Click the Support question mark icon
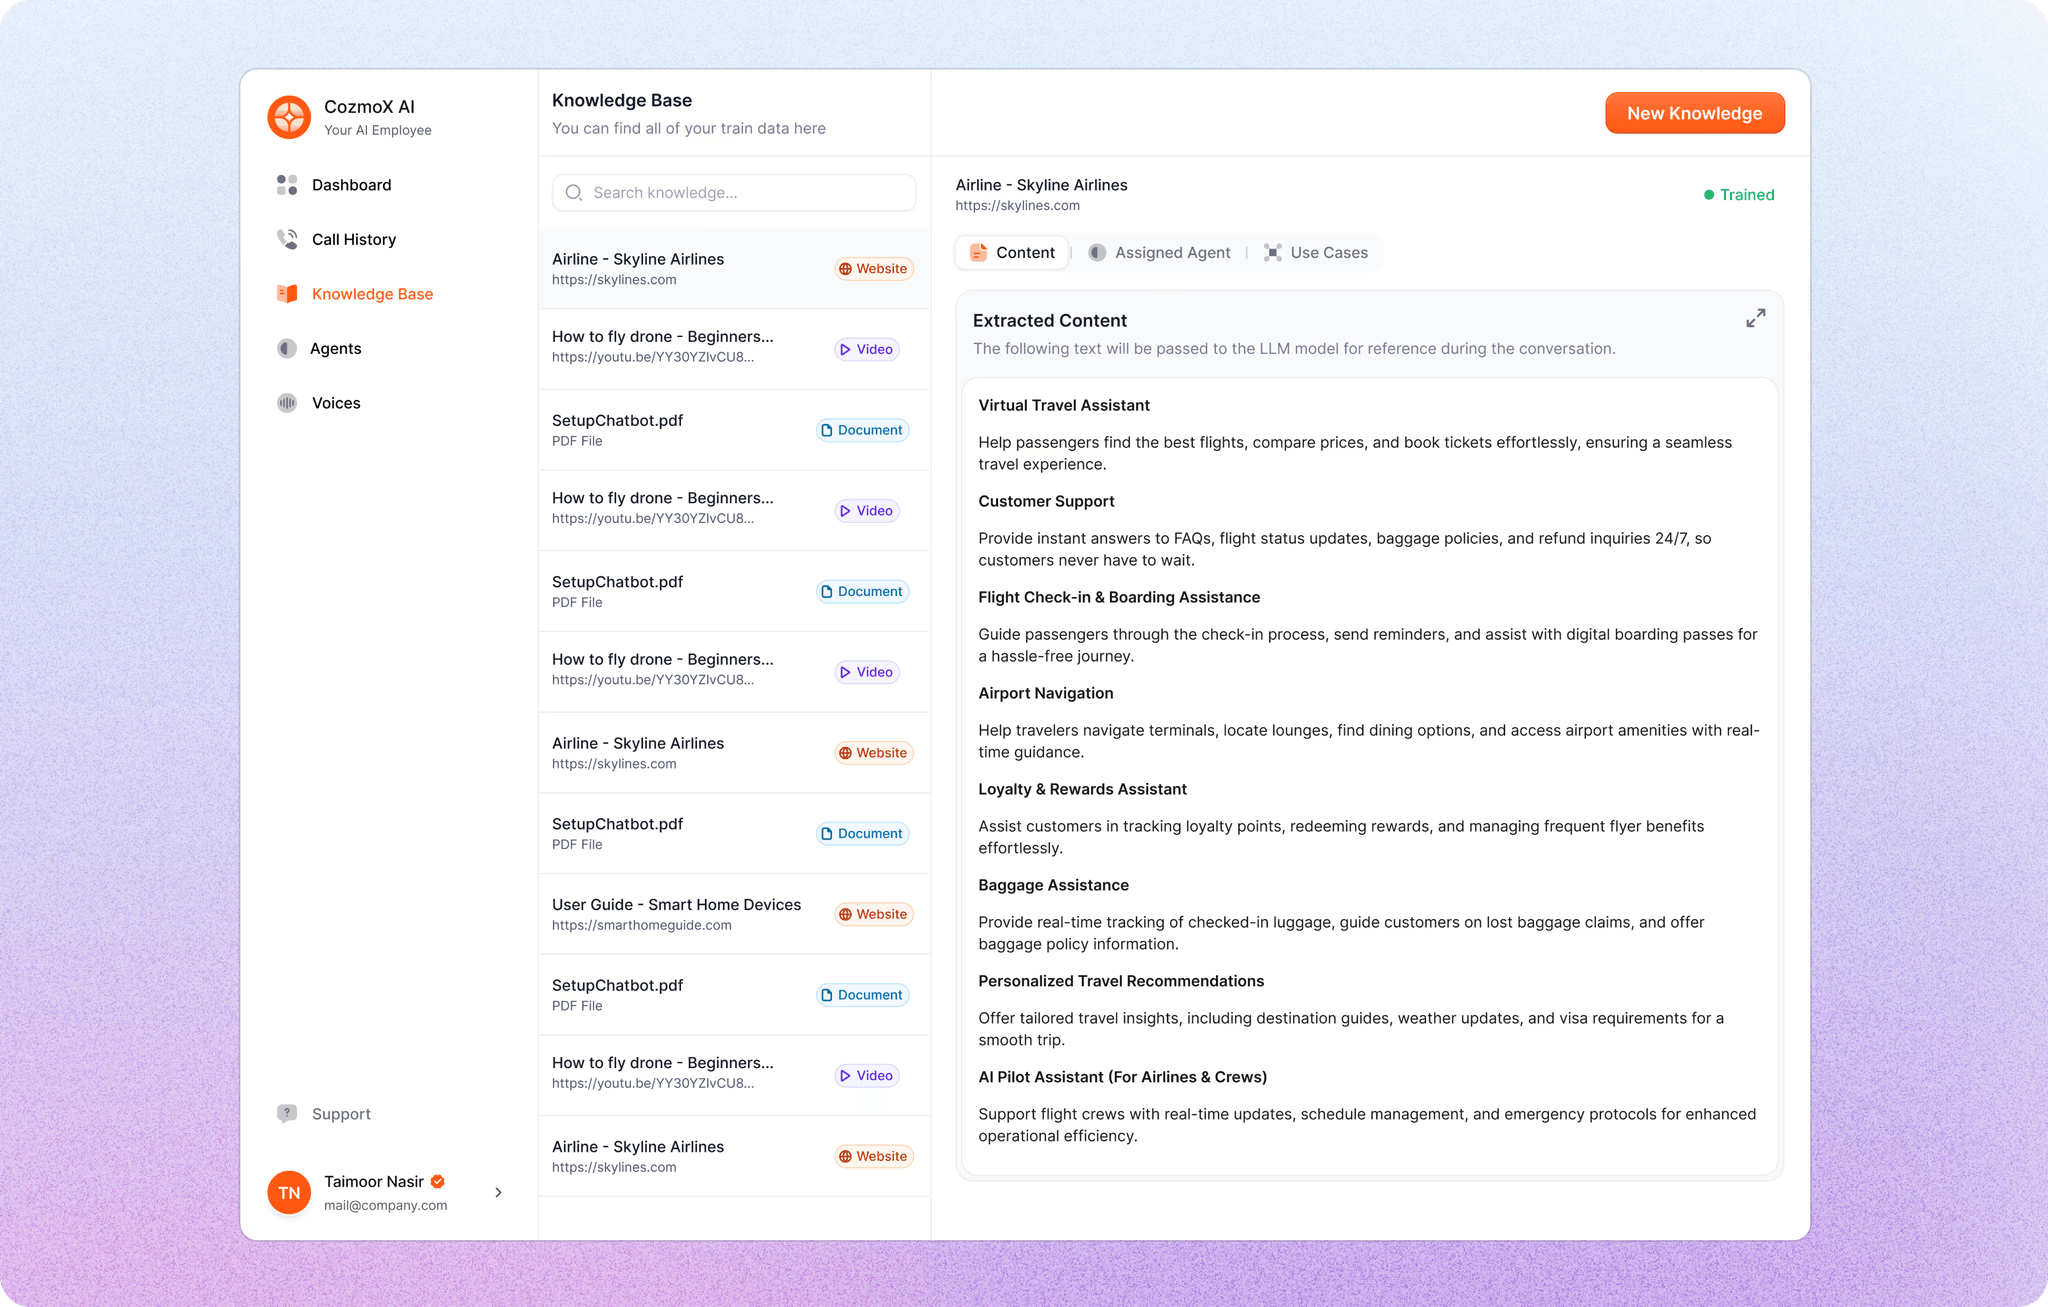The image size is (2048, 1307). click(x=287, y=1113)
